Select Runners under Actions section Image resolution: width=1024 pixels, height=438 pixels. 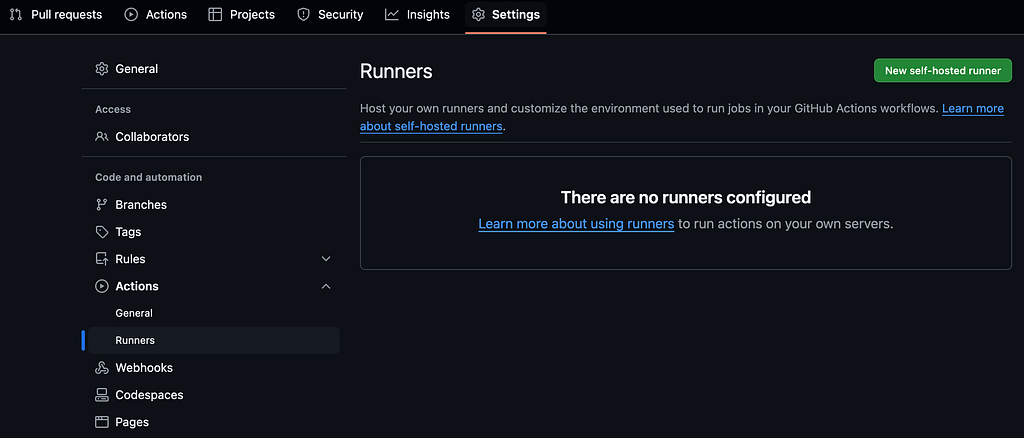pyautogui.click(x=214, y=340)
